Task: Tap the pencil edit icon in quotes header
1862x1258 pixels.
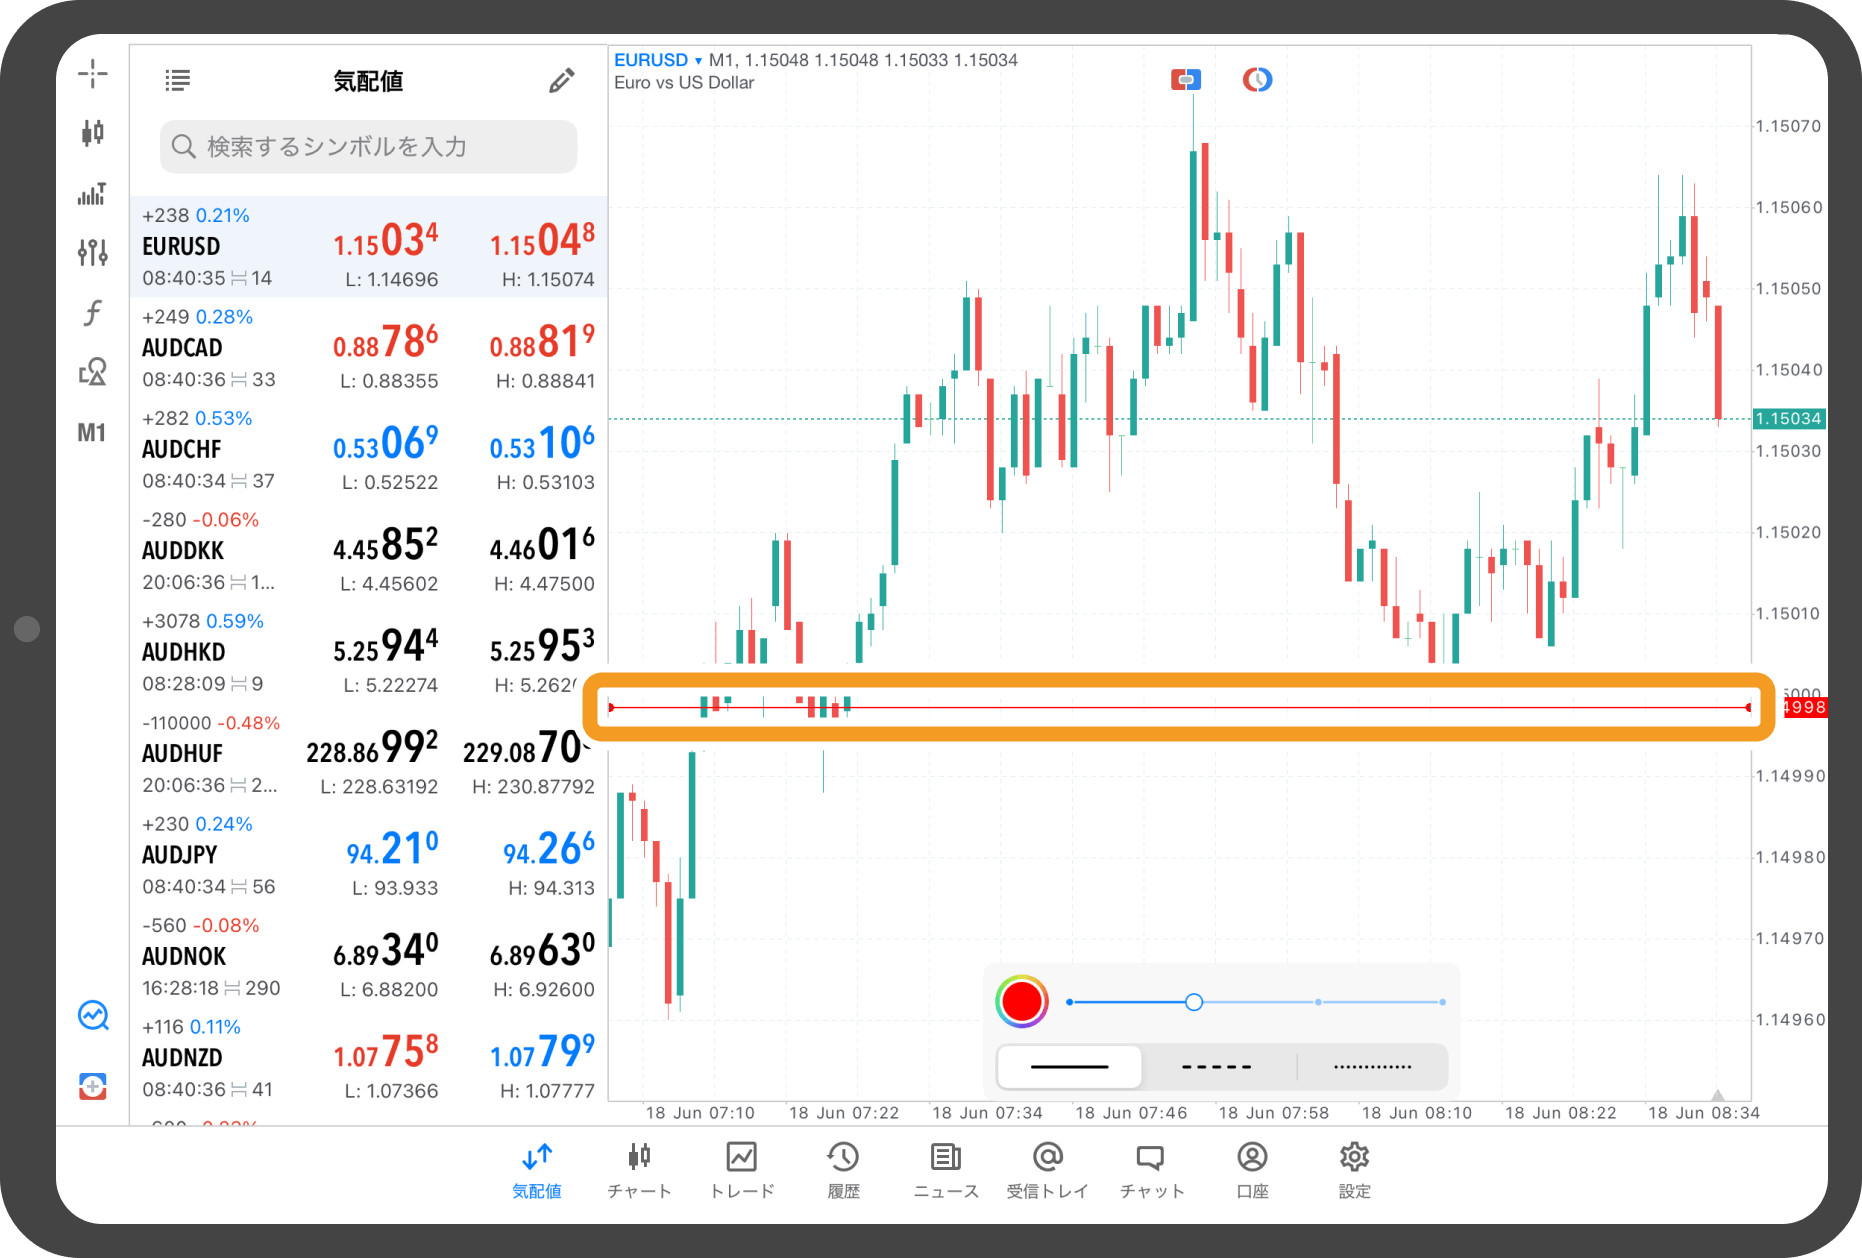Action: tap(562, 81)
